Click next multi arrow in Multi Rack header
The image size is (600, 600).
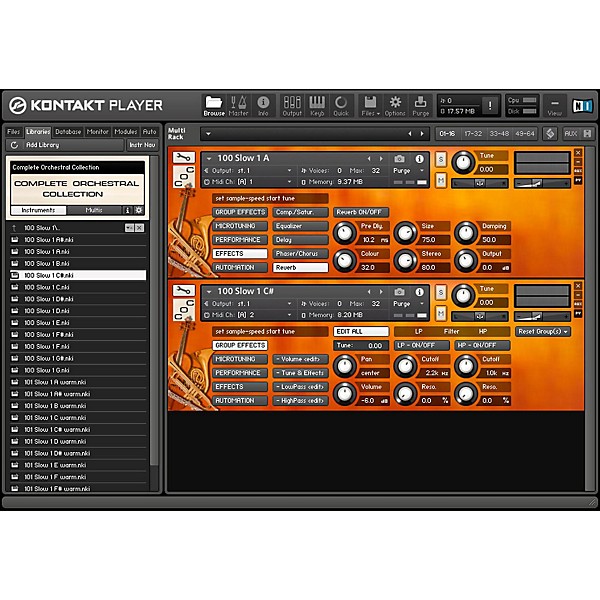(422, 134)
